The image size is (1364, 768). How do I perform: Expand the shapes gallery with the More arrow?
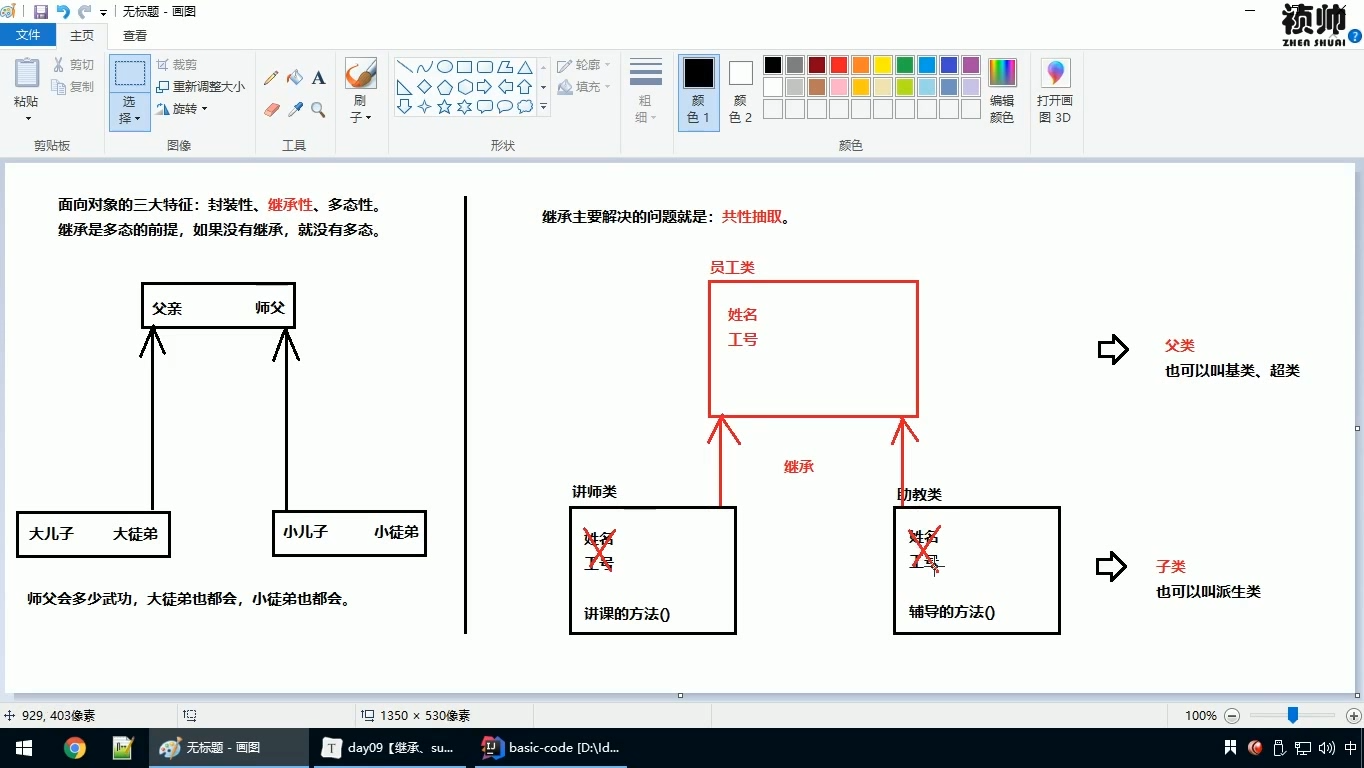(x=544, y=106)
